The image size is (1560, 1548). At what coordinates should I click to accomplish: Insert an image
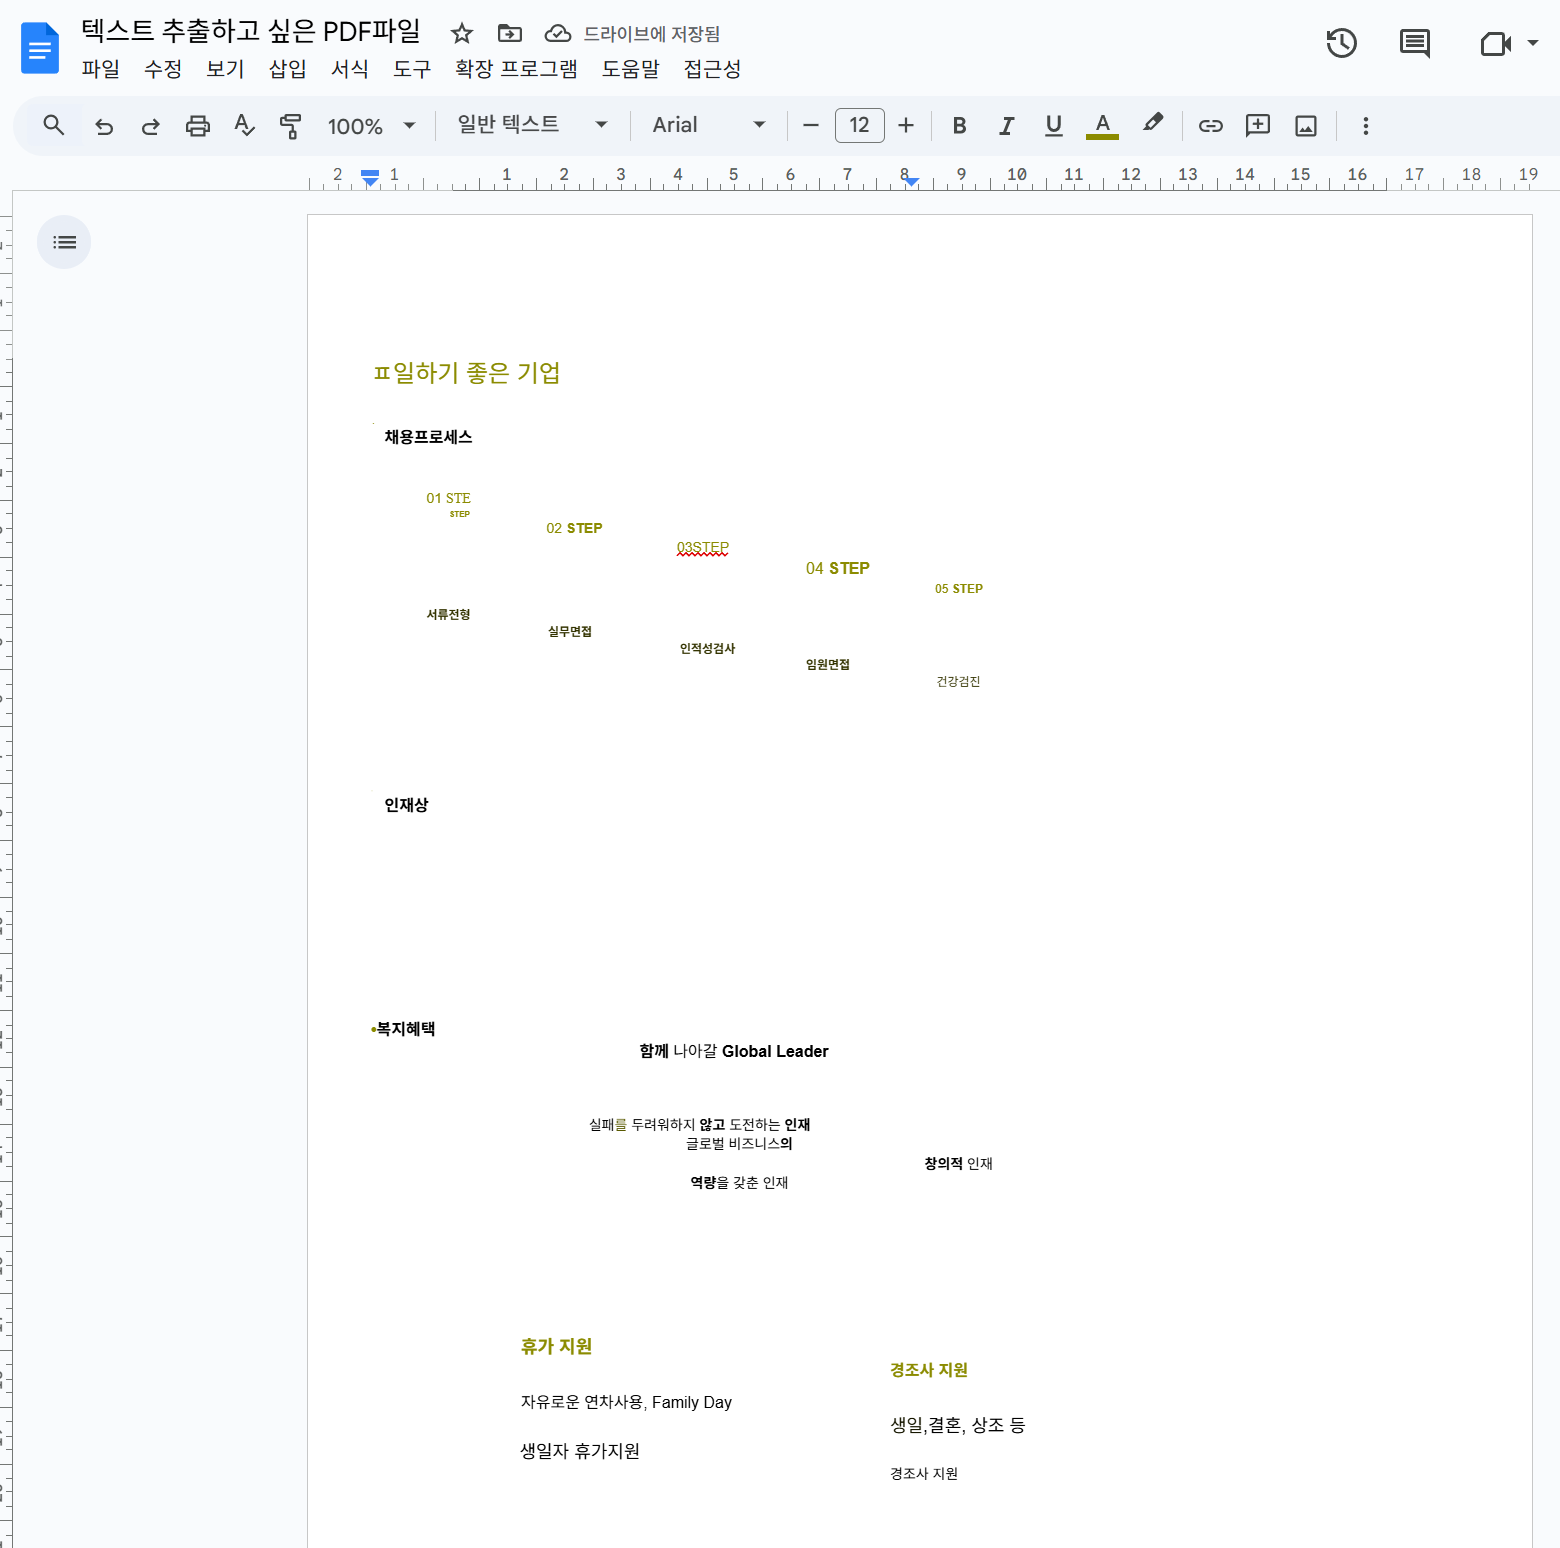pos(1306,126)
